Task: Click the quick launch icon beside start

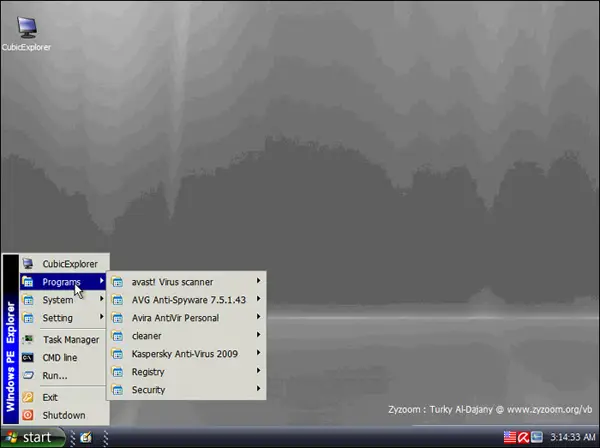Action: [86, 437]
